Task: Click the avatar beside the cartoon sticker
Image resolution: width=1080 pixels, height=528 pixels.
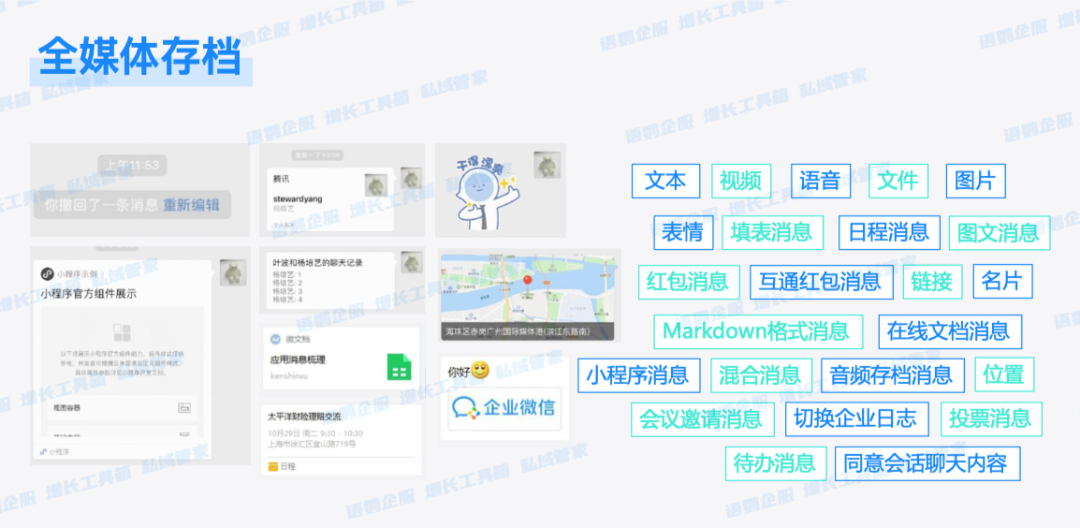Action: coord(545,165)
